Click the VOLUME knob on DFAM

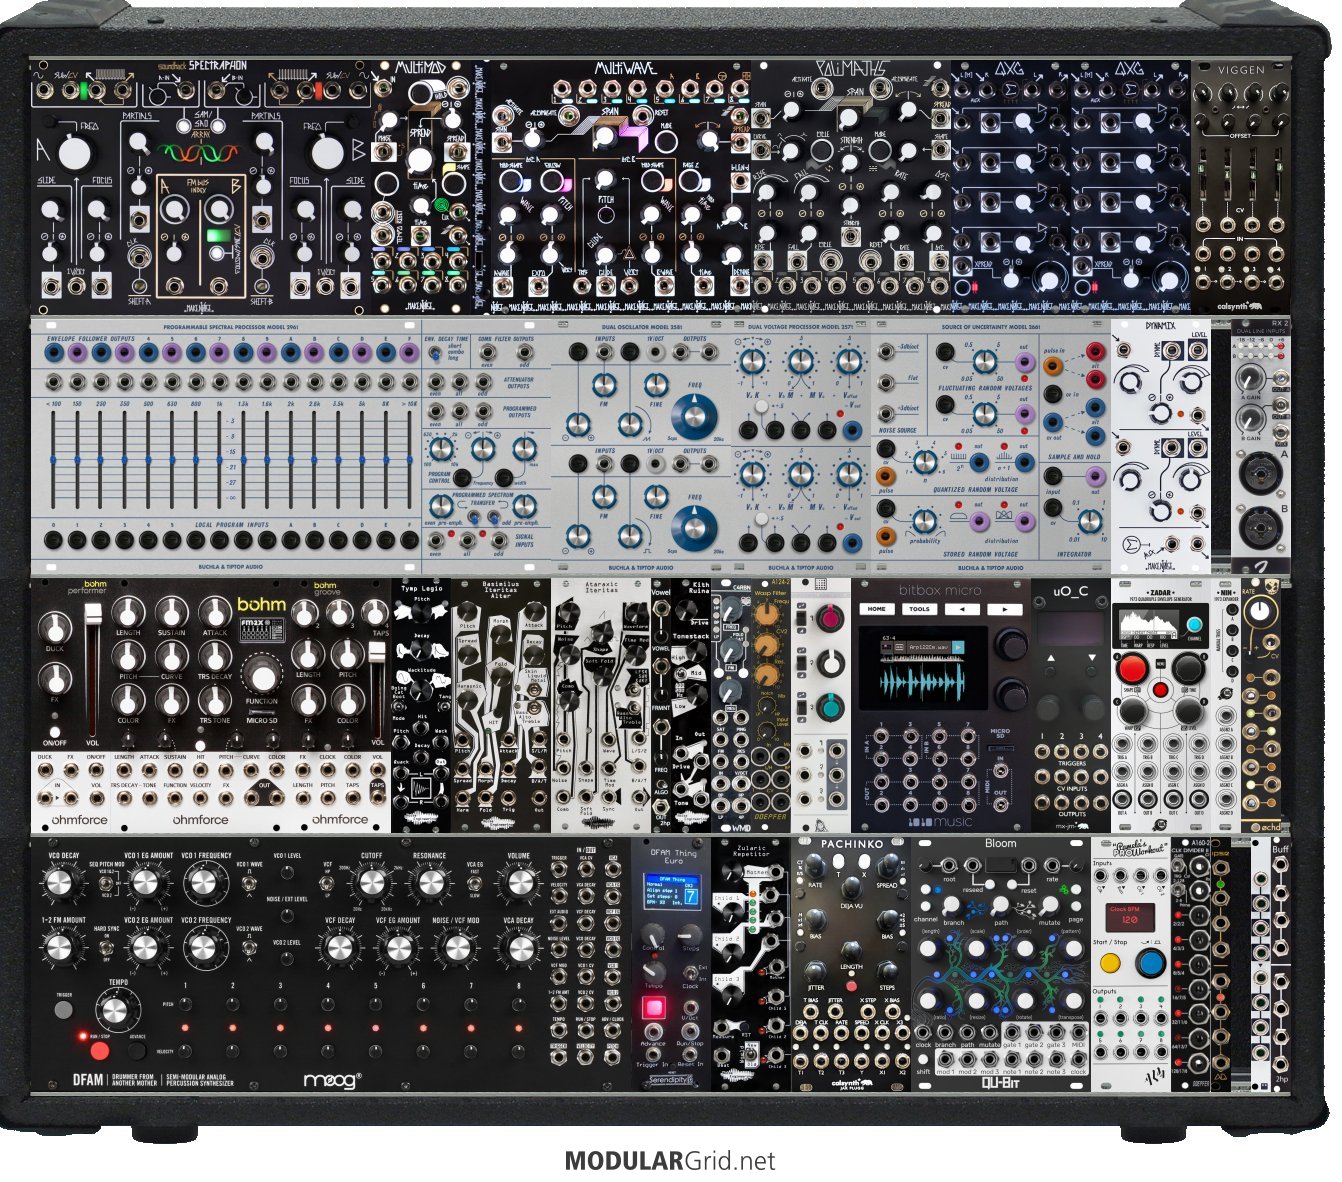[518, 882]
